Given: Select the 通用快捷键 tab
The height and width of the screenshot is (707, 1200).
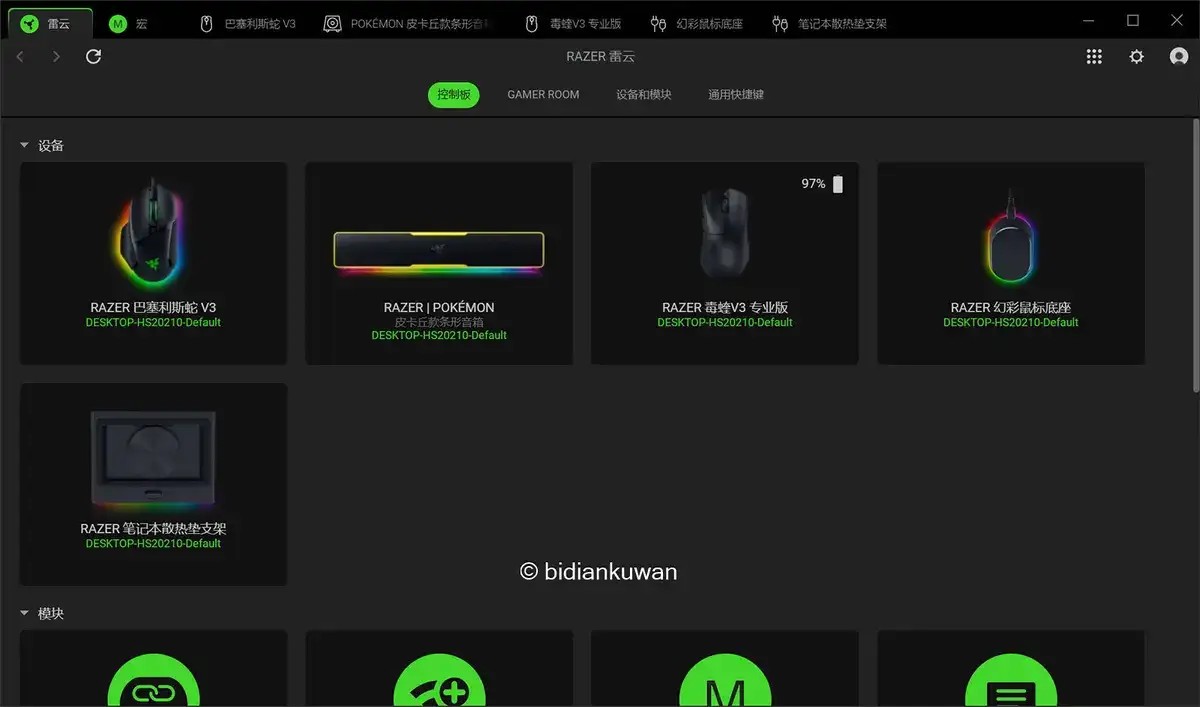Looking at the screenshot, I should click(x=736, y=95).
